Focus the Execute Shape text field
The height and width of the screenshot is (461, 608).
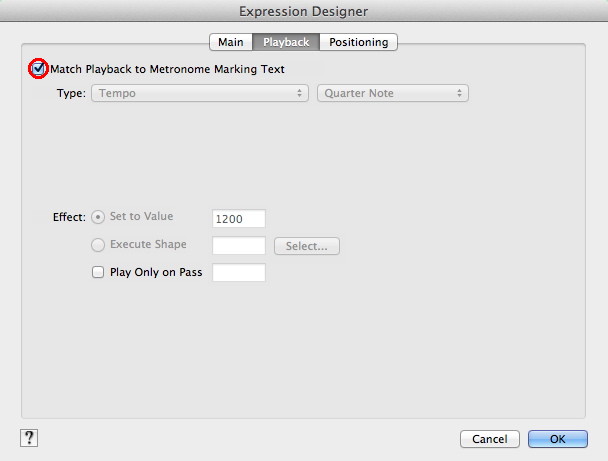pos(239,245)
